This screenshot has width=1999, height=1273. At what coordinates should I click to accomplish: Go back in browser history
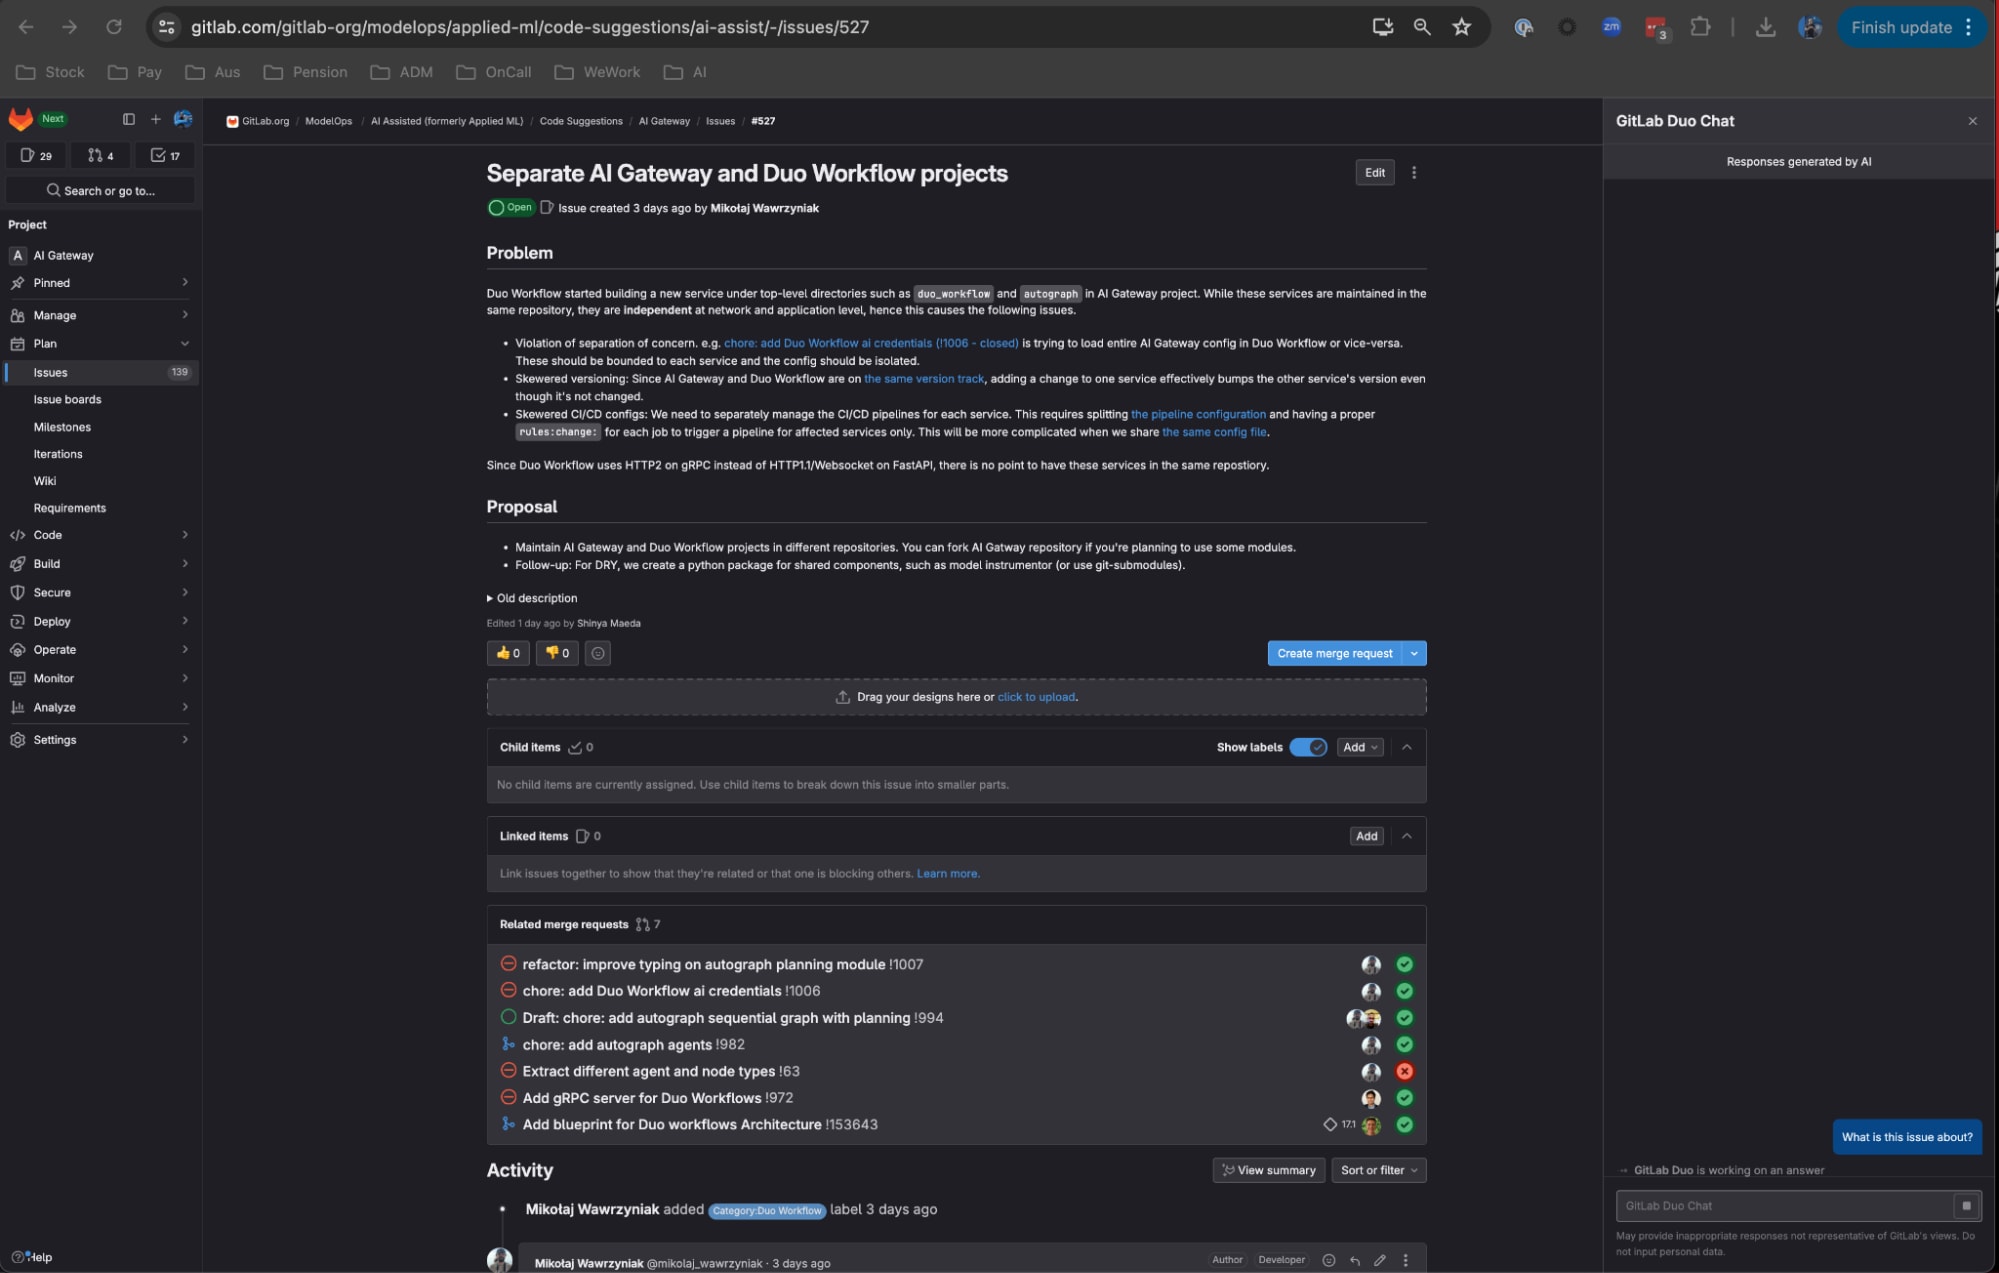(x=26, y=27)
